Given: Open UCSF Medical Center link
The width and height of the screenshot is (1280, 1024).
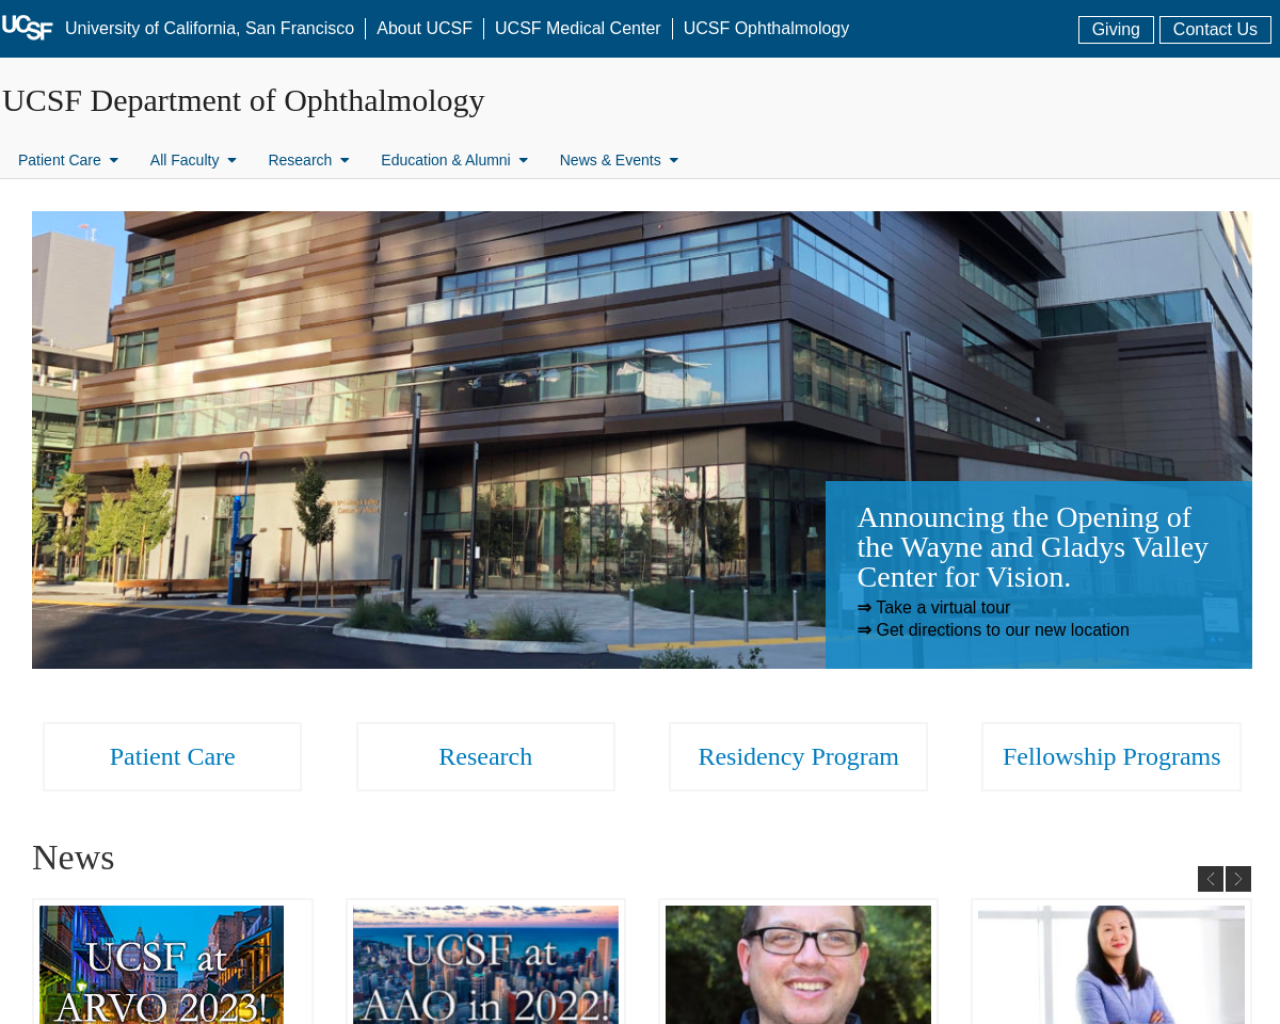Looking at the screenshot, I should [577, 28].
